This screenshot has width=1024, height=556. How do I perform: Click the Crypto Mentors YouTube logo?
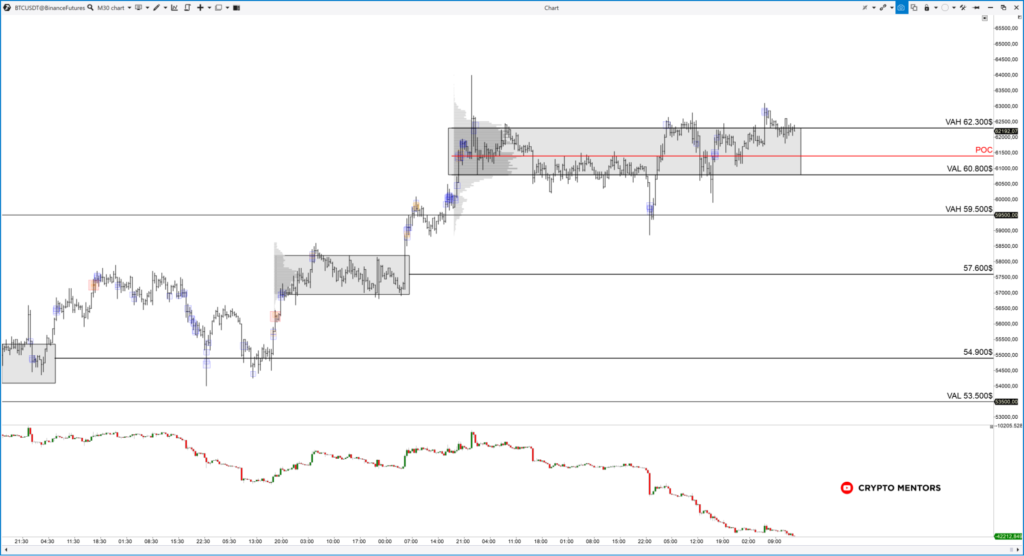tap(847, 488)
